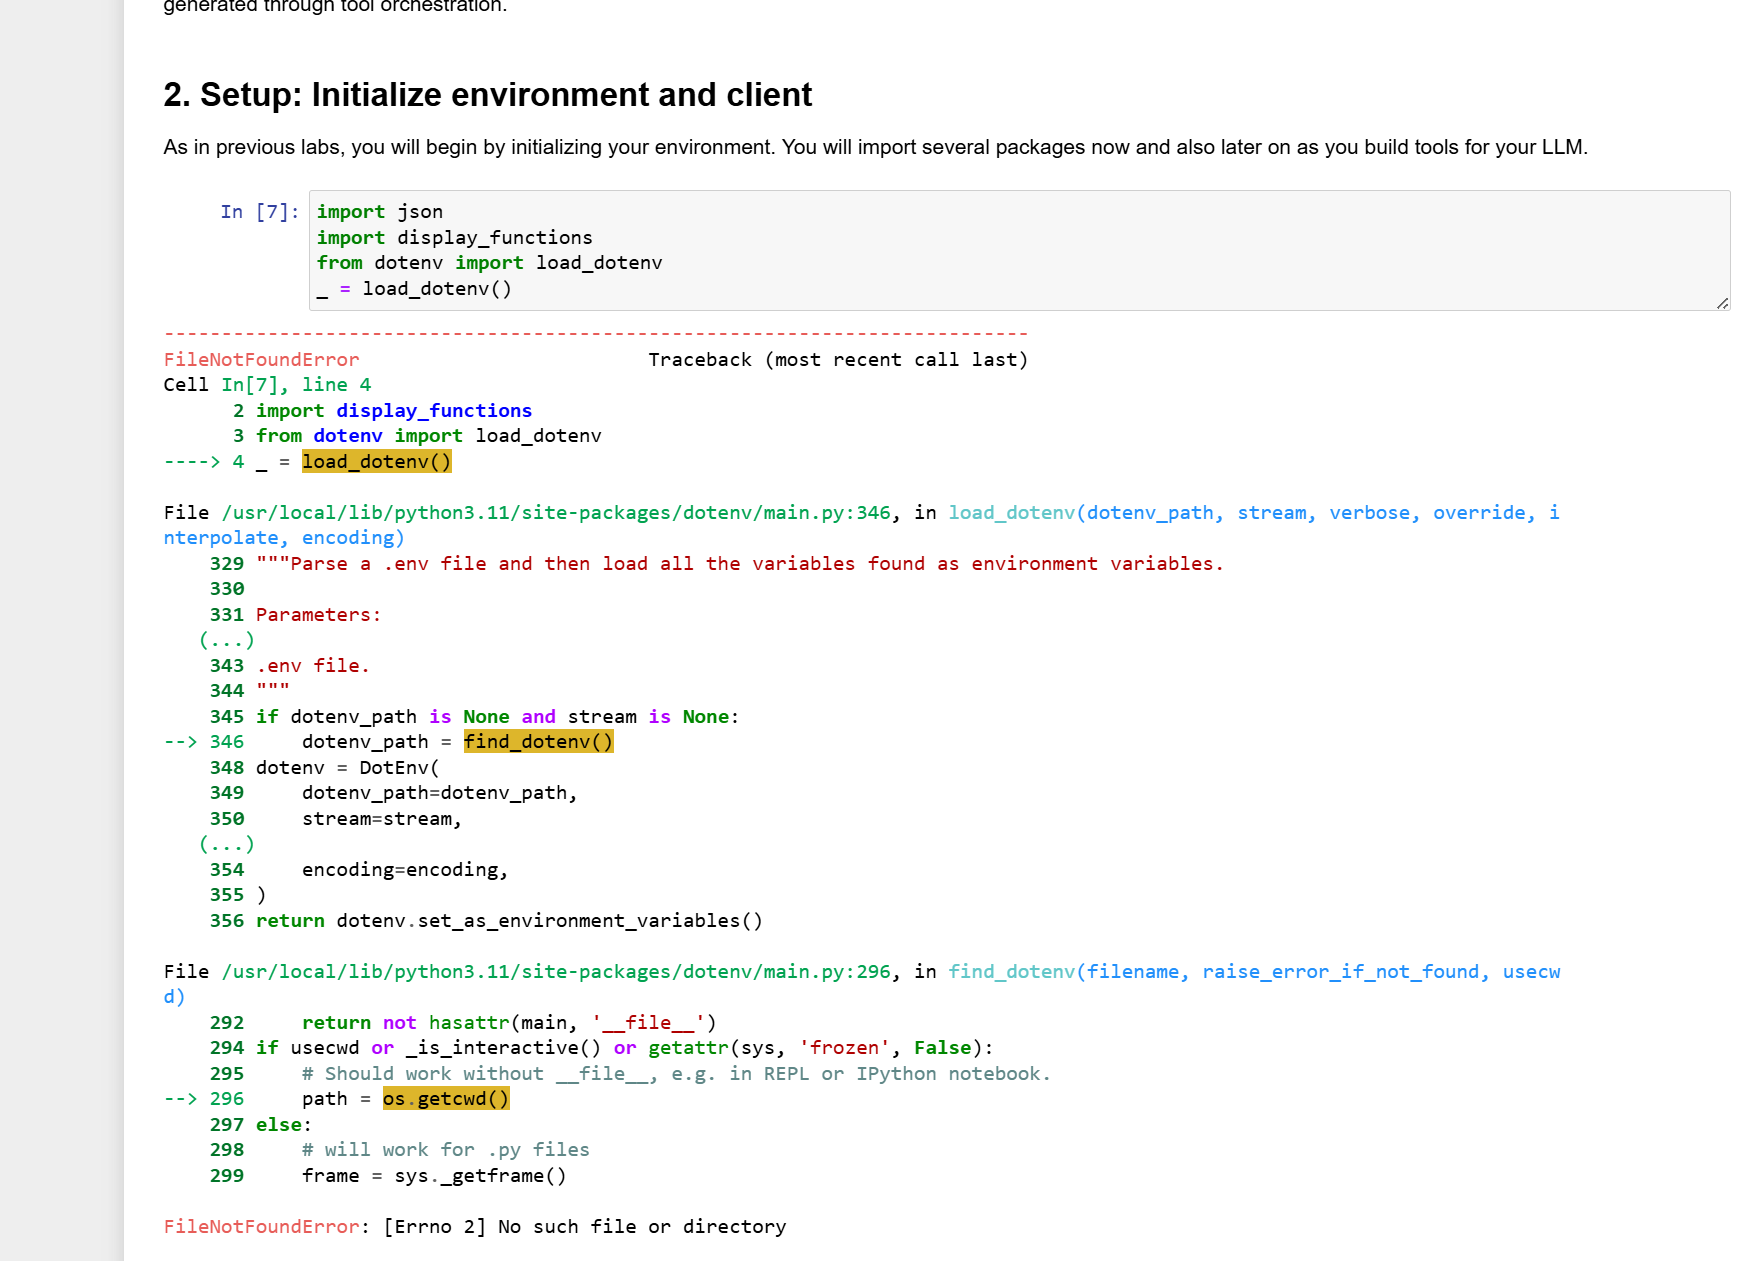Click the 'As in previous labs' paragraph
This screenshot has width=1749, height=1261.
coord(874,148)
